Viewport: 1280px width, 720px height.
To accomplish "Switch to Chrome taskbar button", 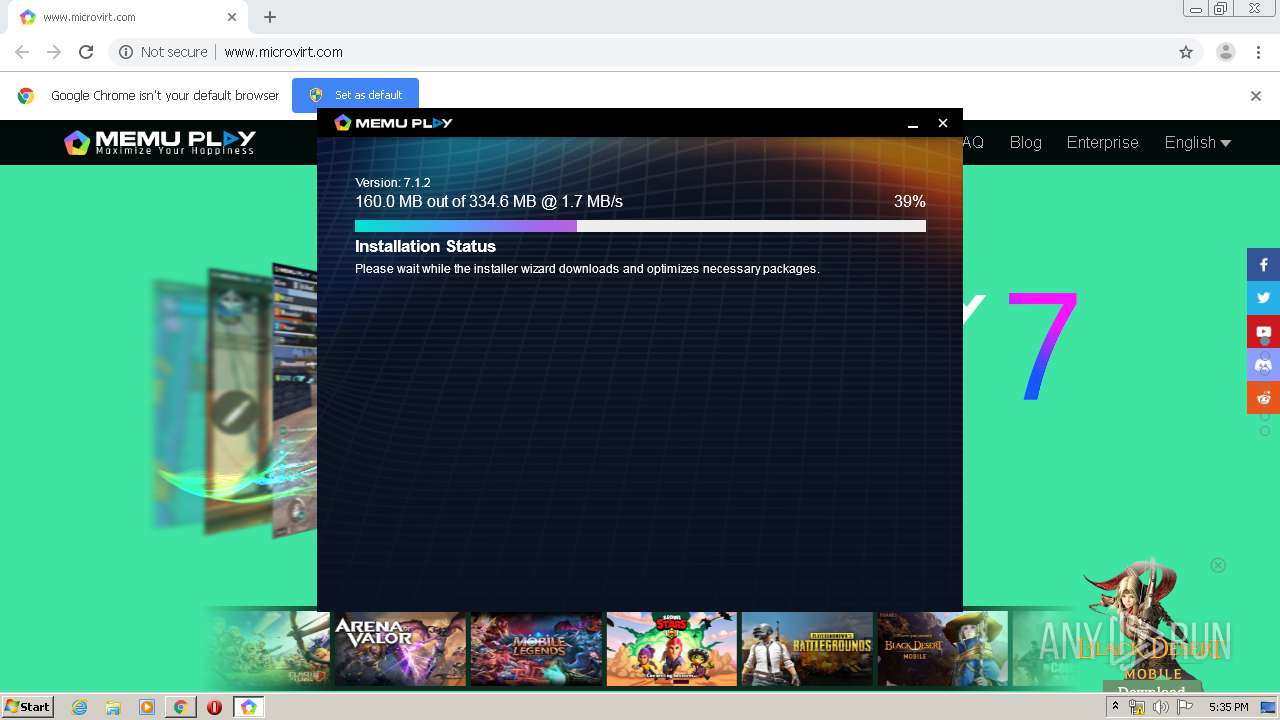I will click(x=180, y=707).
